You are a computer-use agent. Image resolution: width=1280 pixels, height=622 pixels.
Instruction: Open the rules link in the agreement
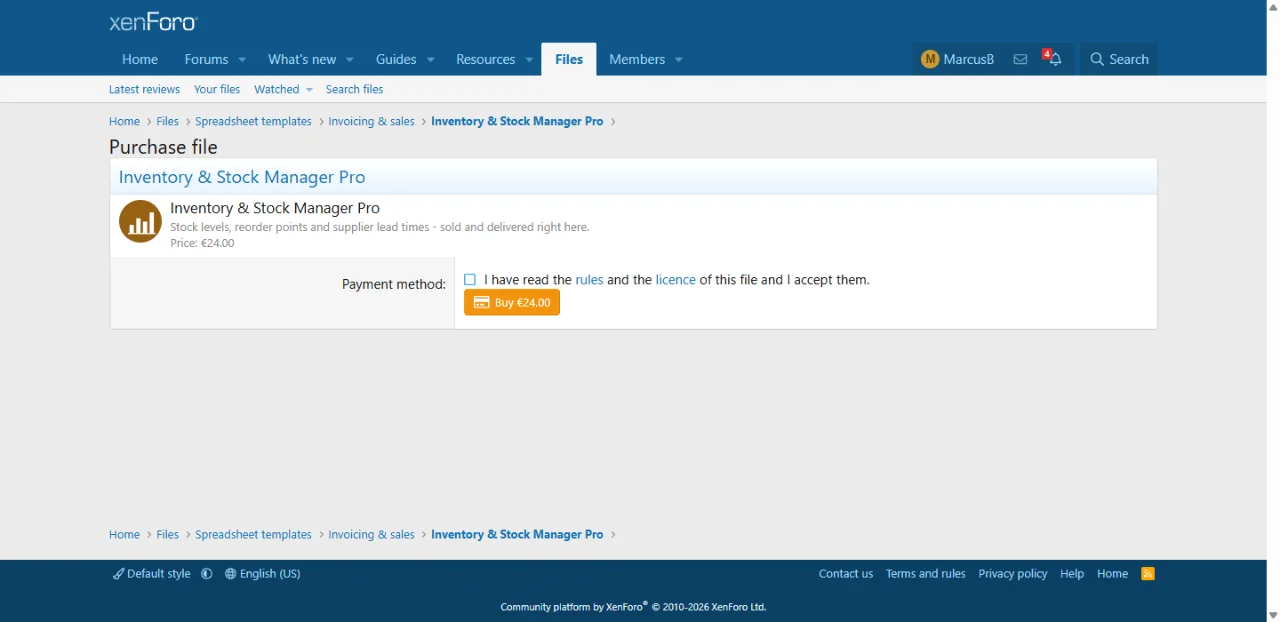click(589, 280)
